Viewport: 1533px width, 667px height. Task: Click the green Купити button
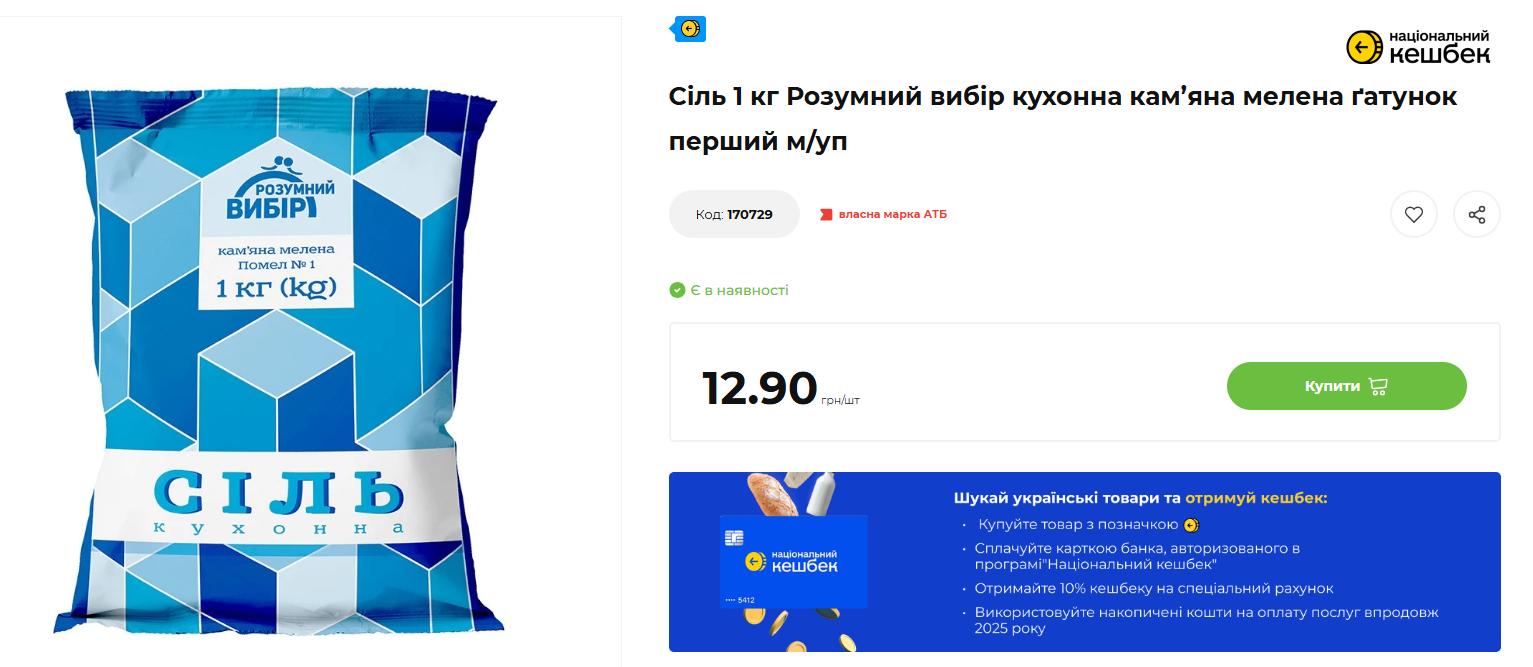pos(1346,386)
